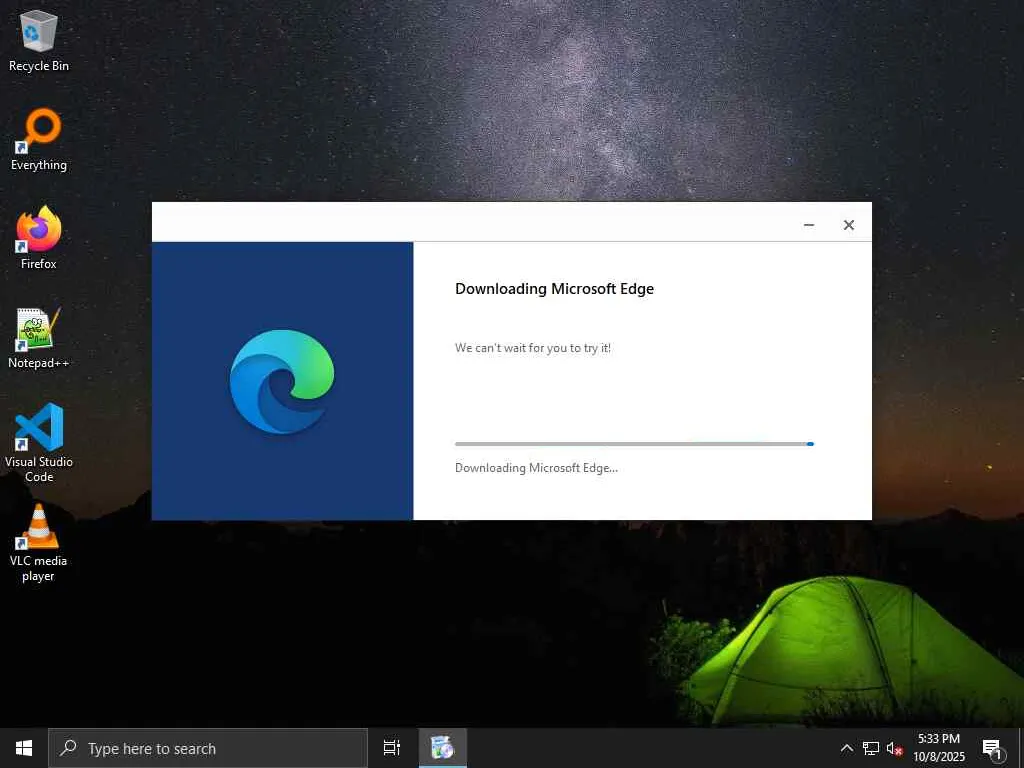Click the muted volume tray icon
1024x768 pixels.
tap(894, 748)
